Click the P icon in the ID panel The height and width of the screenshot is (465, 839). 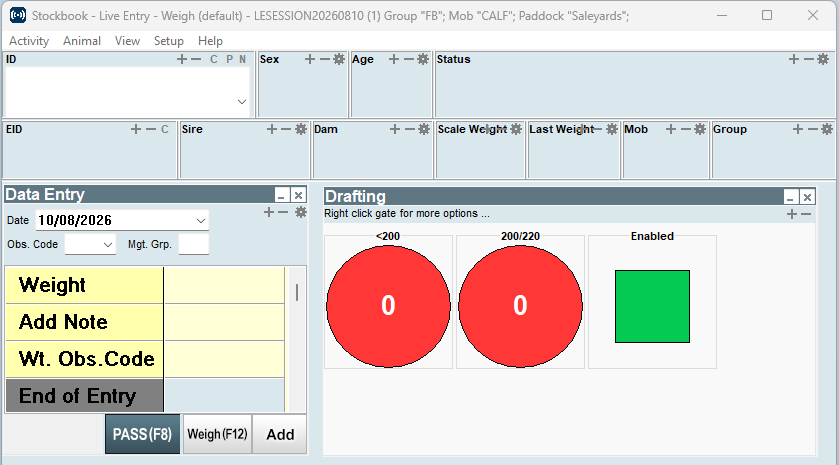click(x=230, y=59)
